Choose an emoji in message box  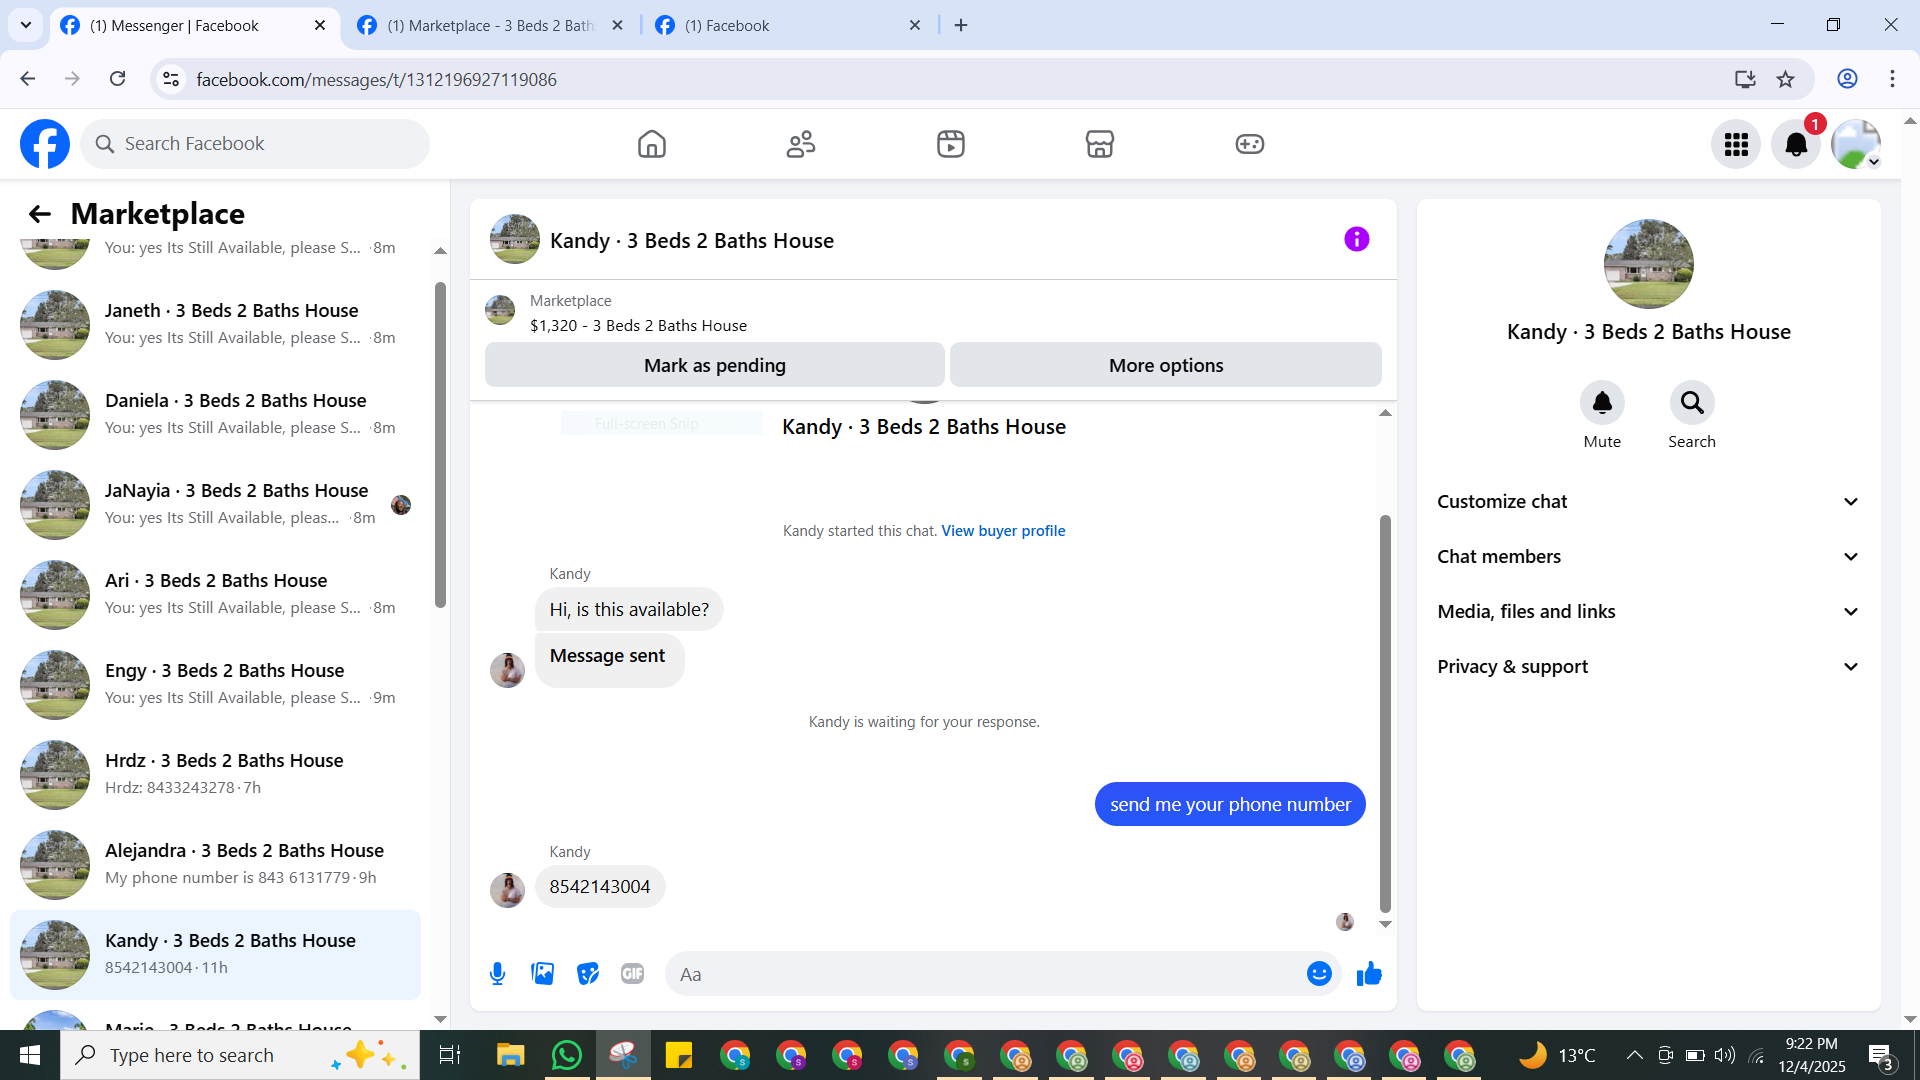pos(1319,974)
